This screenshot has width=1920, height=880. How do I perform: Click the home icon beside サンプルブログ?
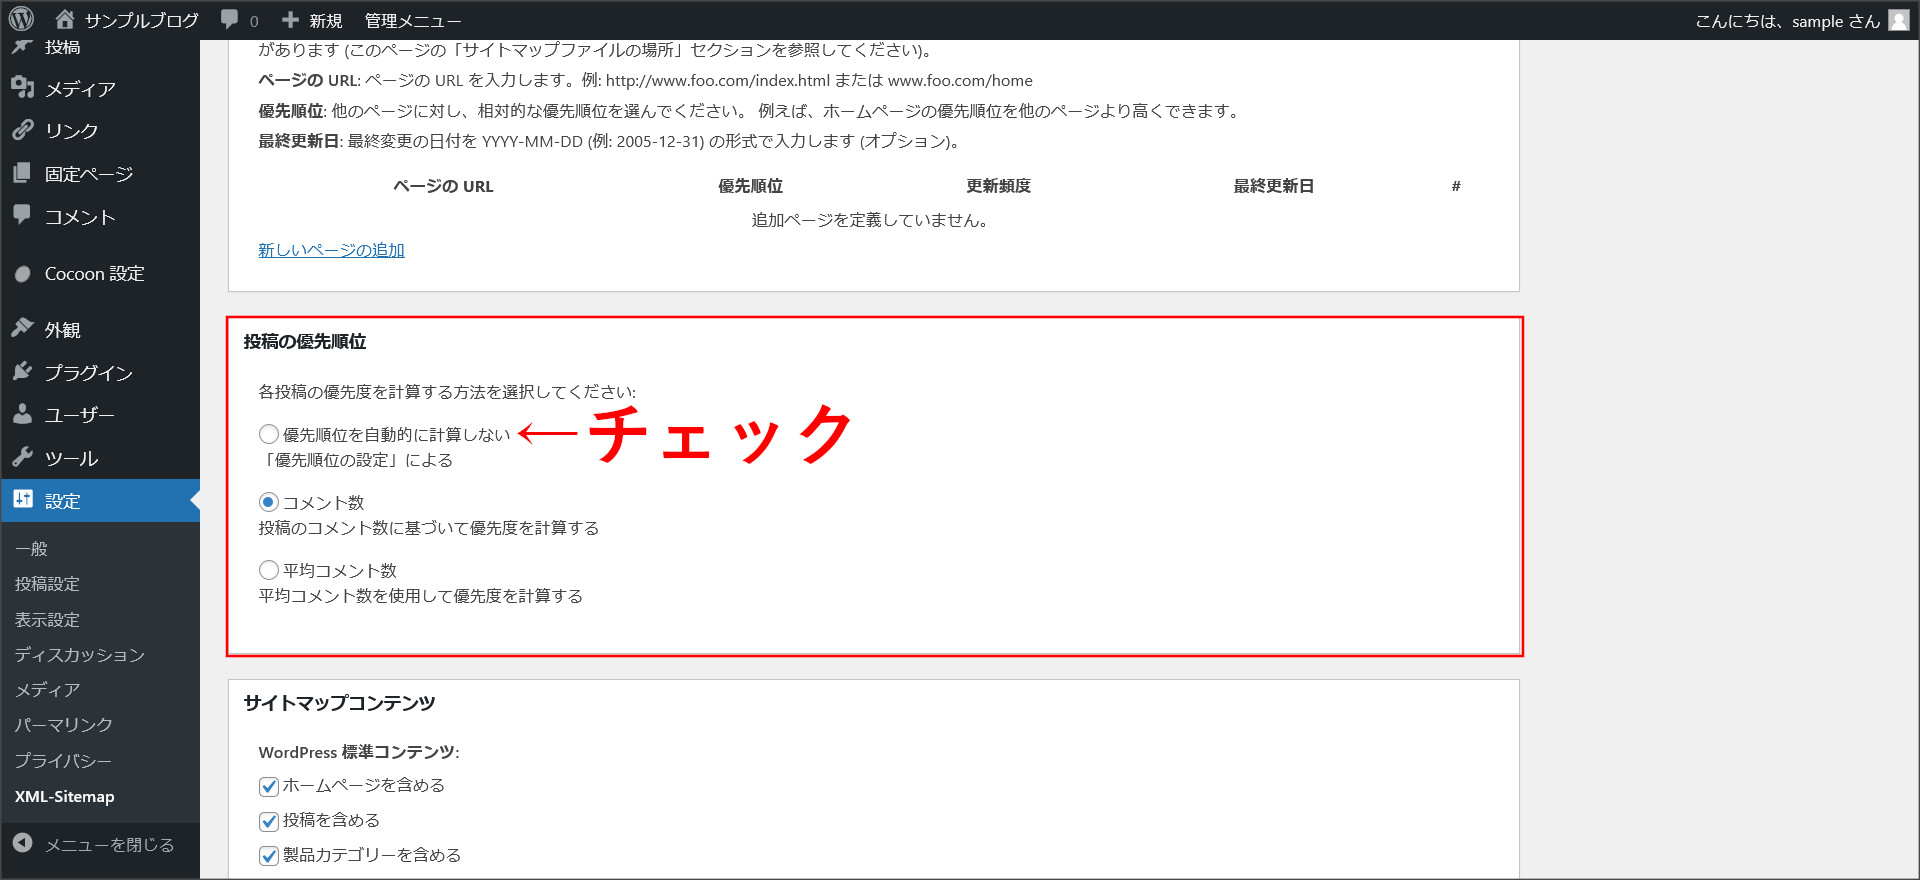(x=65, y=19)
